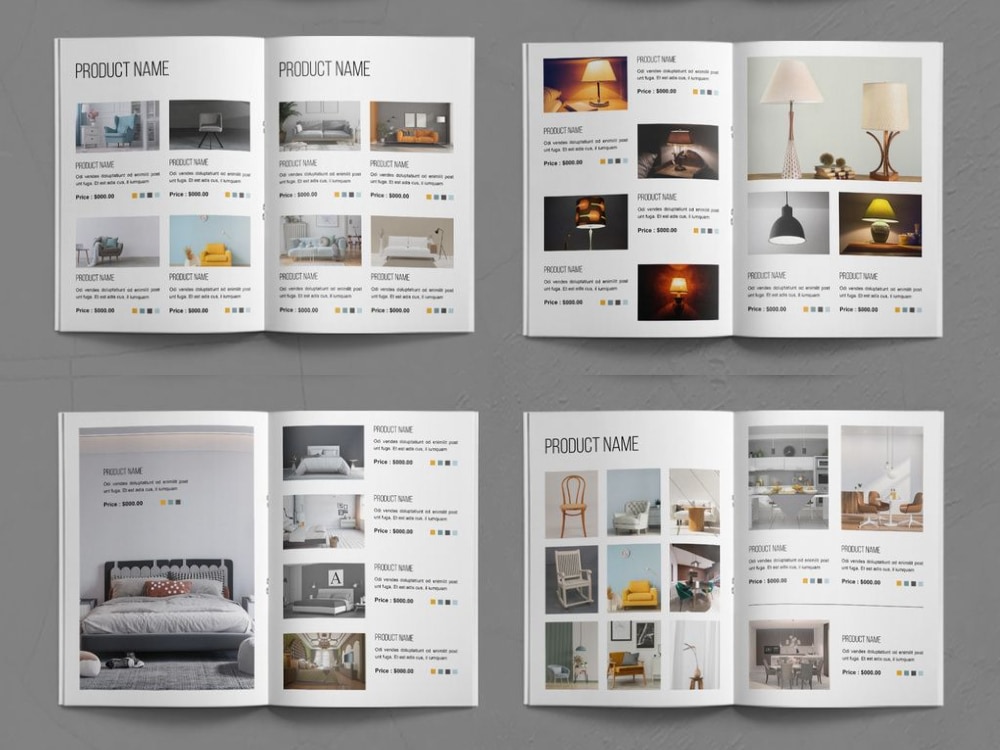Click the grey armchair with teal pillow photo
Image resolution: width=1000 pixels, height=750 pixels.
(x=117, y=241)
